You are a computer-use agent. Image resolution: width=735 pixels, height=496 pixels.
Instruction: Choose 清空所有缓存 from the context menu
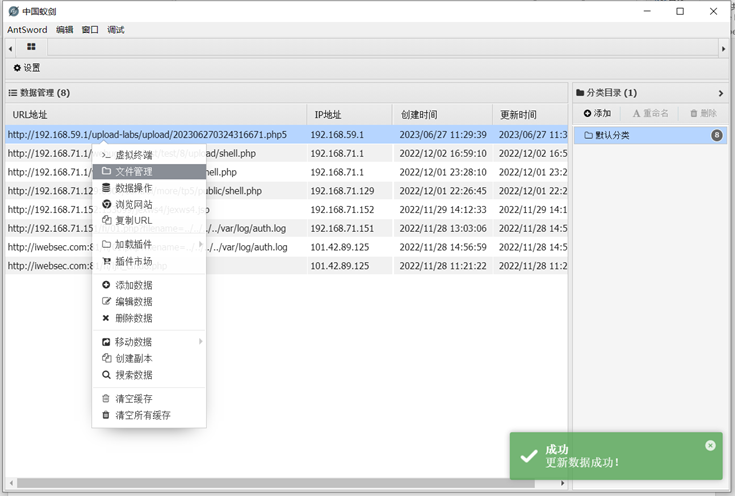[x=149, y=415]
